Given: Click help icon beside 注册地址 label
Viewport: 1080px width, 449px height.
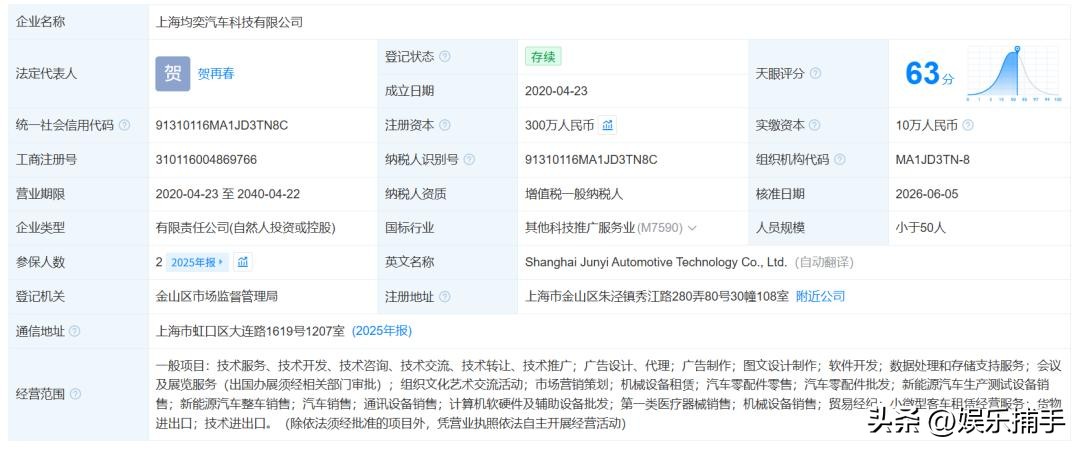Looking at the screenshot, I should 445,297.
